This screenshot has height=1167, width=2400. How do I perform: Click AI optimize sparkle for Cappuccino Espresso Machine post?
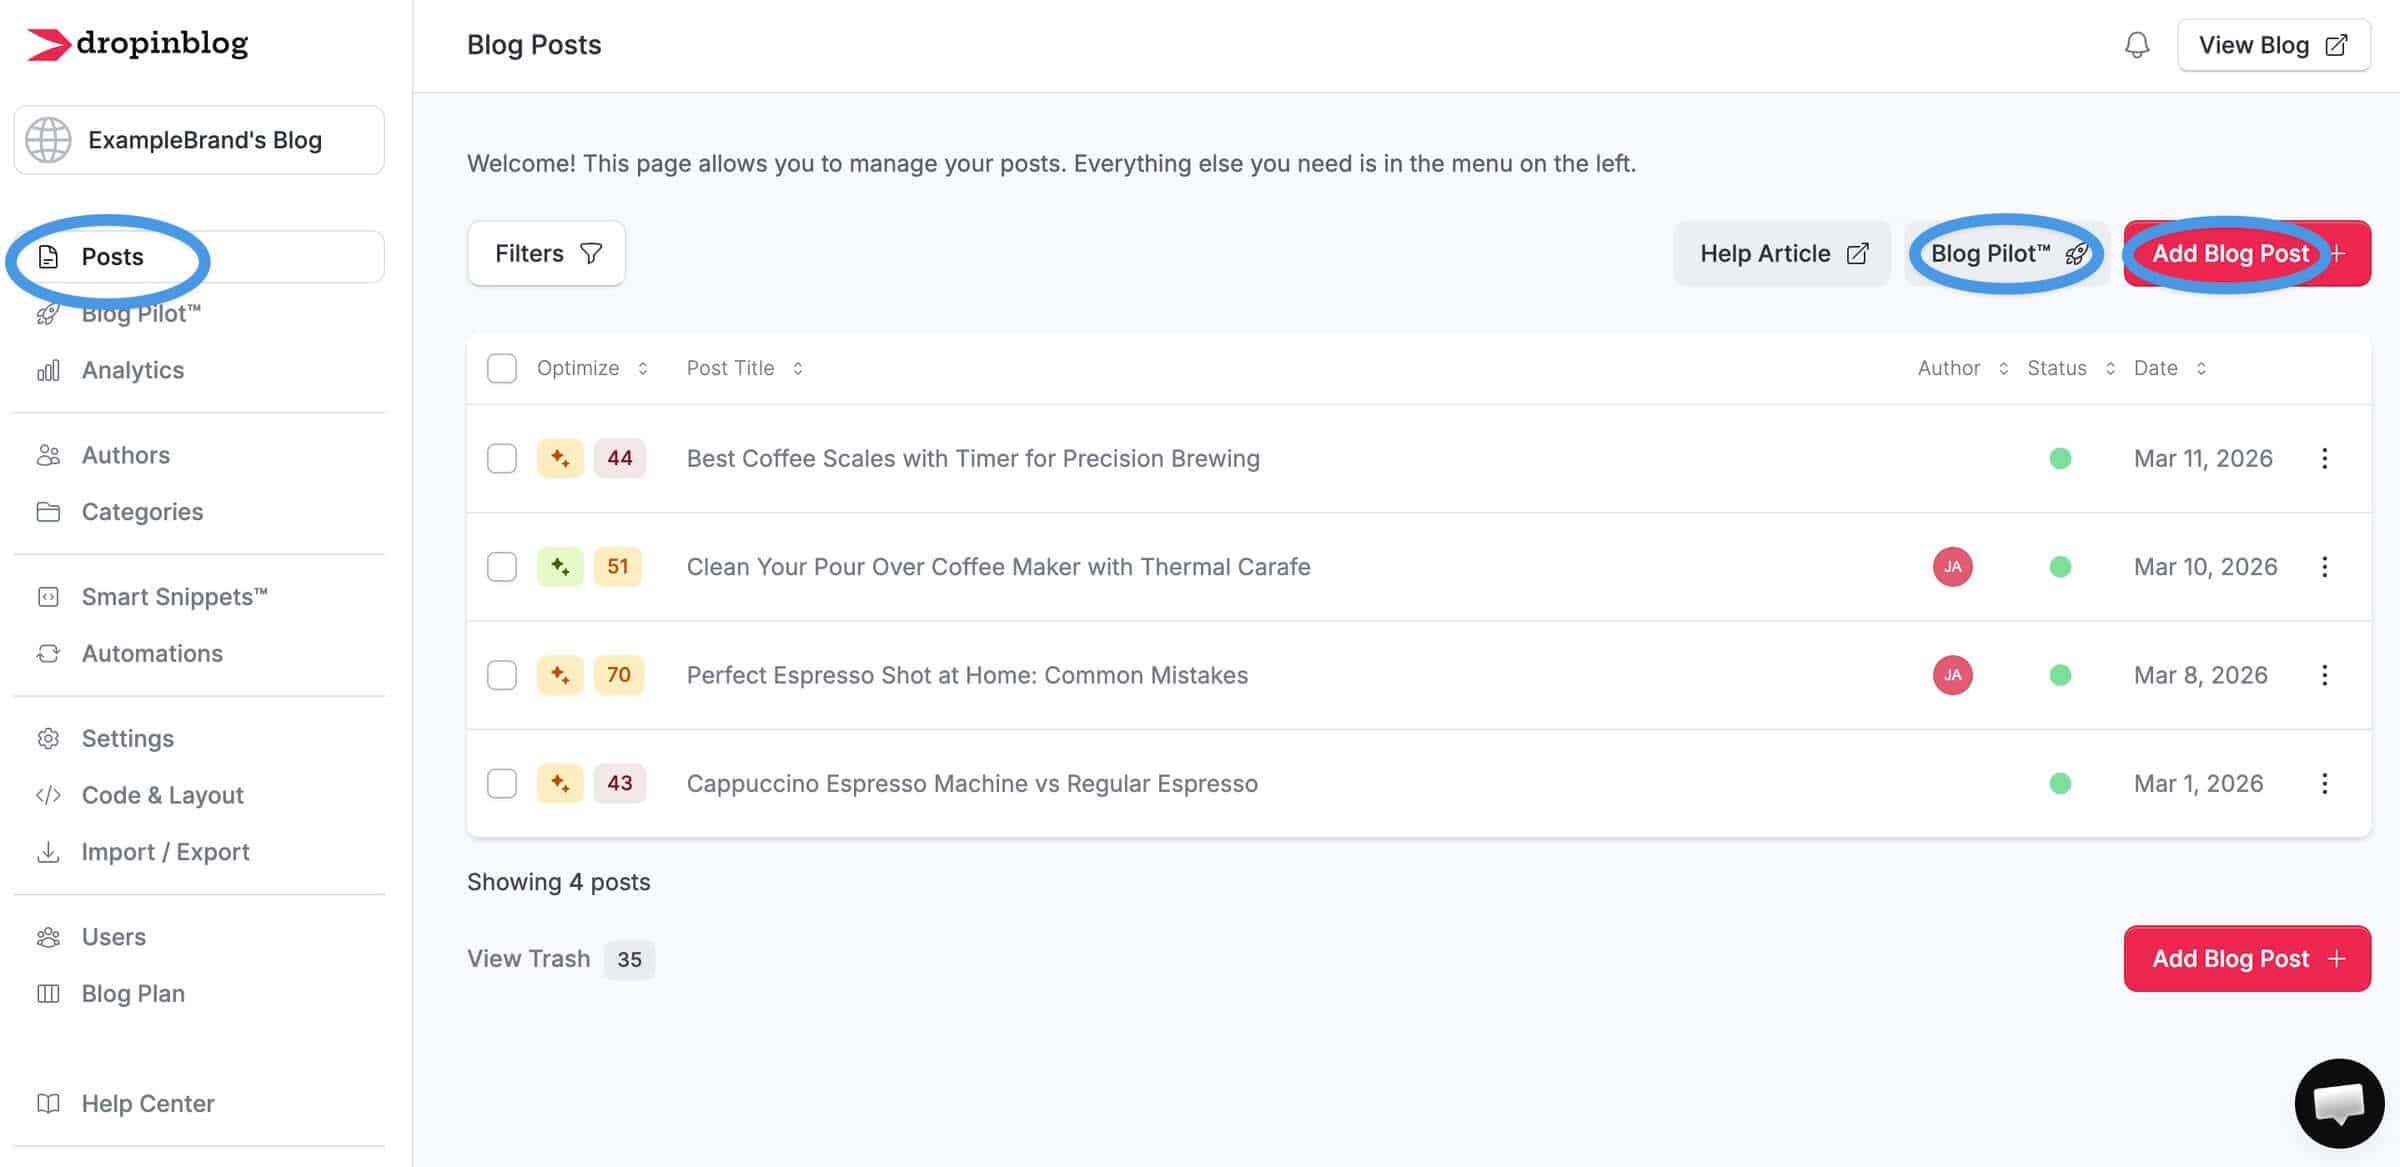tap(560, 783)
